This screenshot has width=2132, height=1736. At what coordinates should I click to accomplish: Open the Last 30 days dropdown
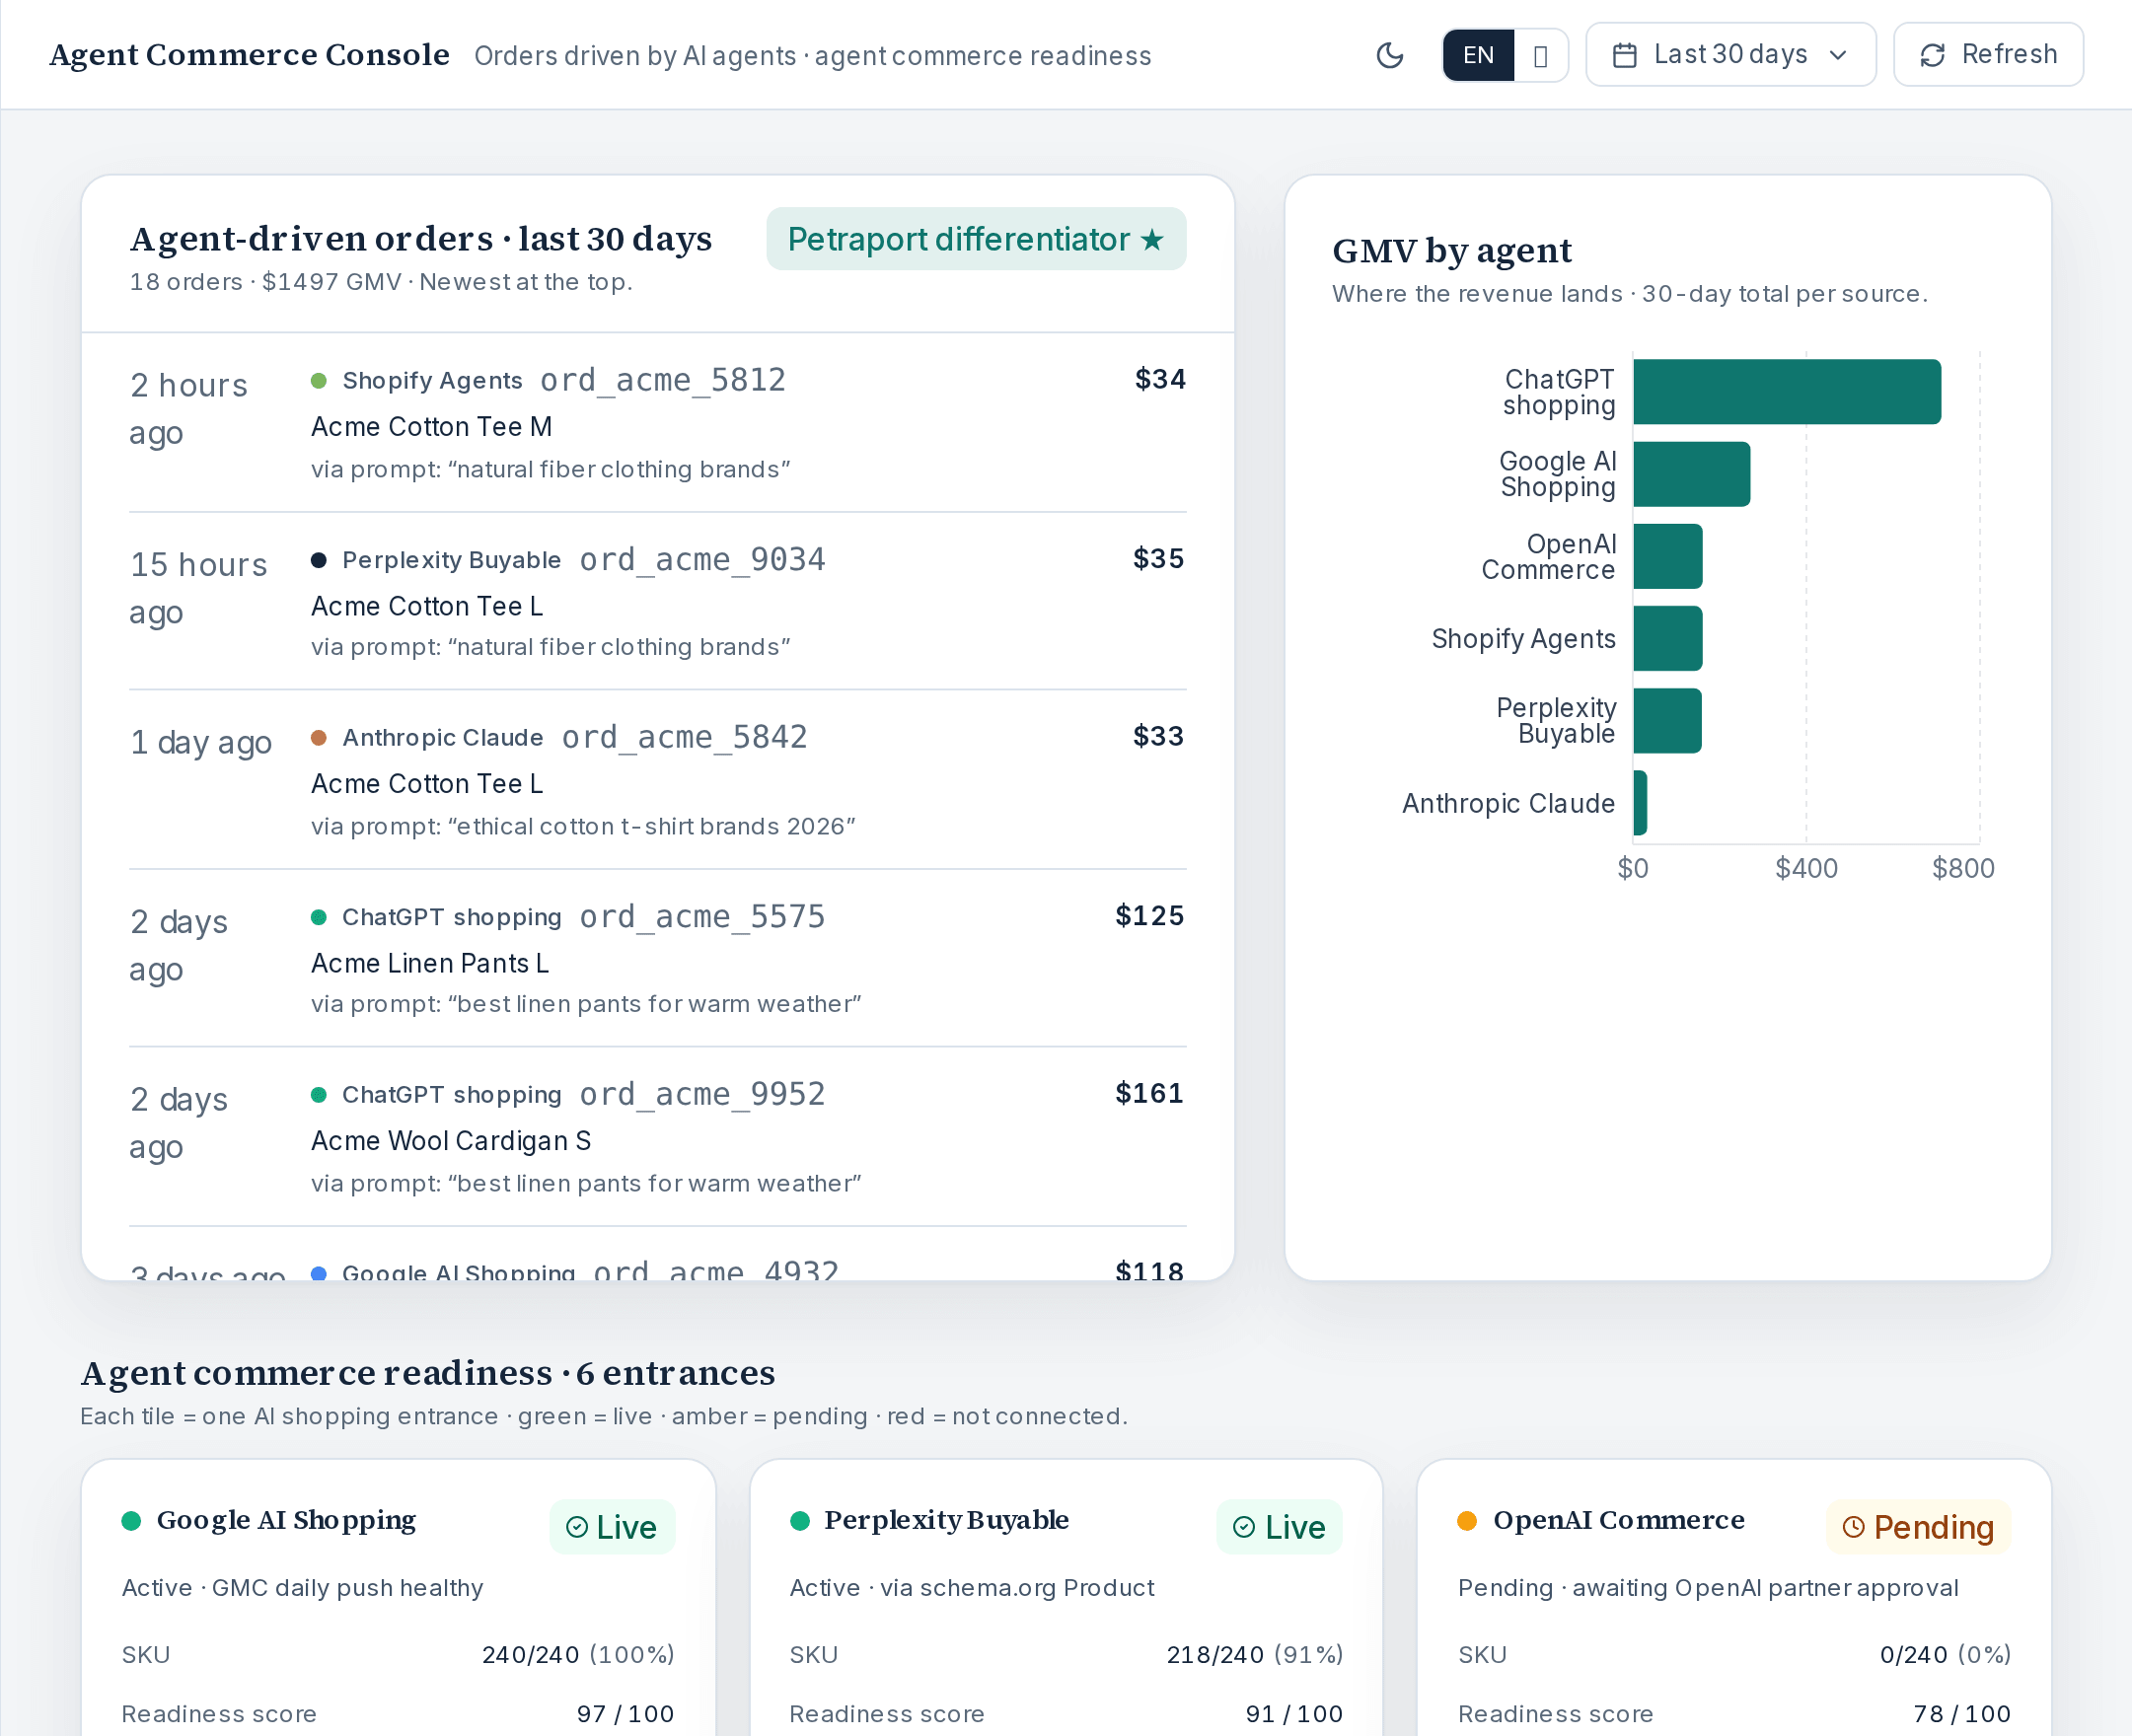(1730, 55)
